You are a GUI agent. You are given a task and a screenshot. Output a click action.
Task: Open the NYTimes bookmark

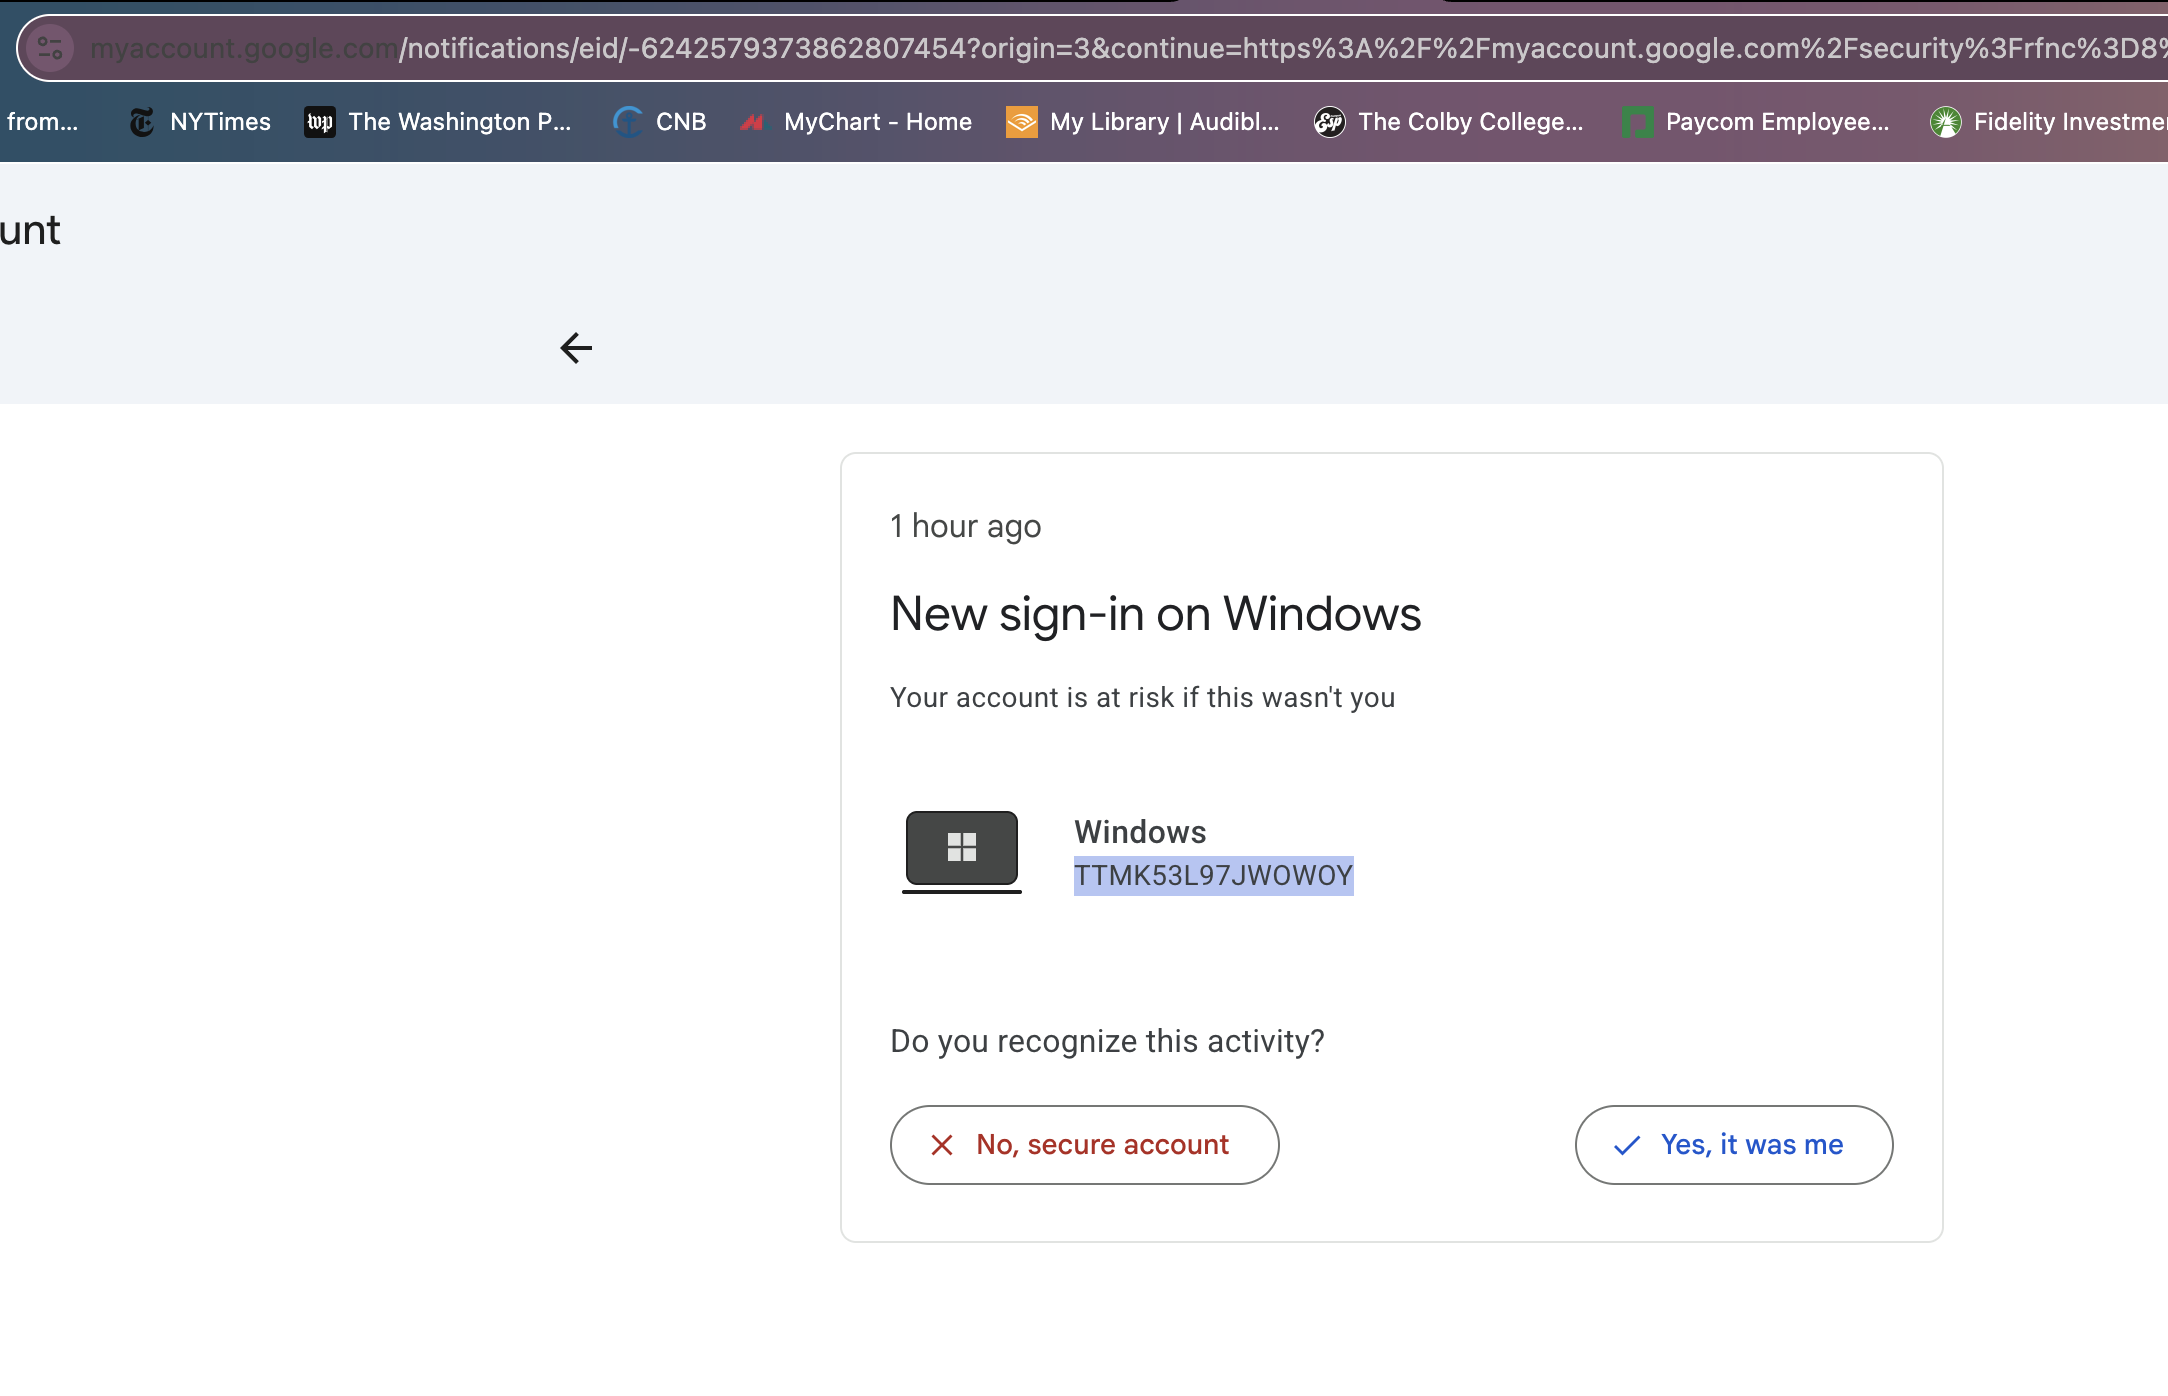coord(200,122)
